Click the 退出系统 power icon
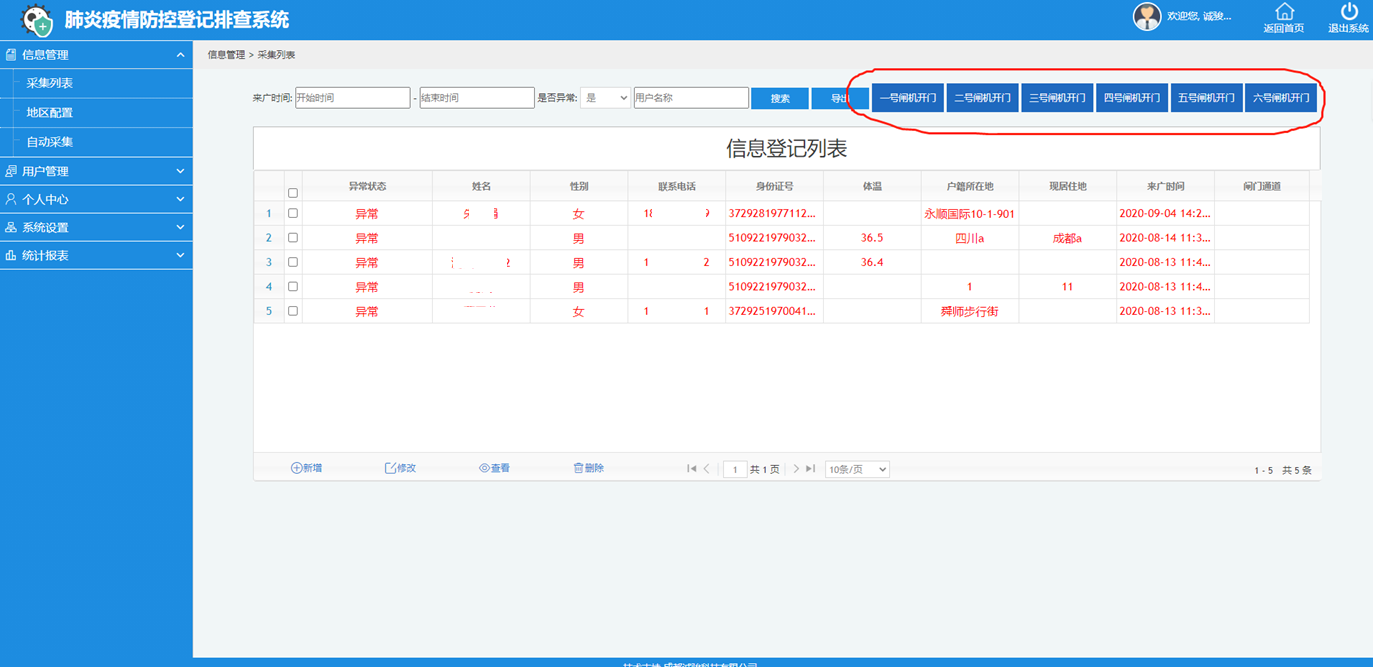The image size is (1373, 667). [1349, 12]
